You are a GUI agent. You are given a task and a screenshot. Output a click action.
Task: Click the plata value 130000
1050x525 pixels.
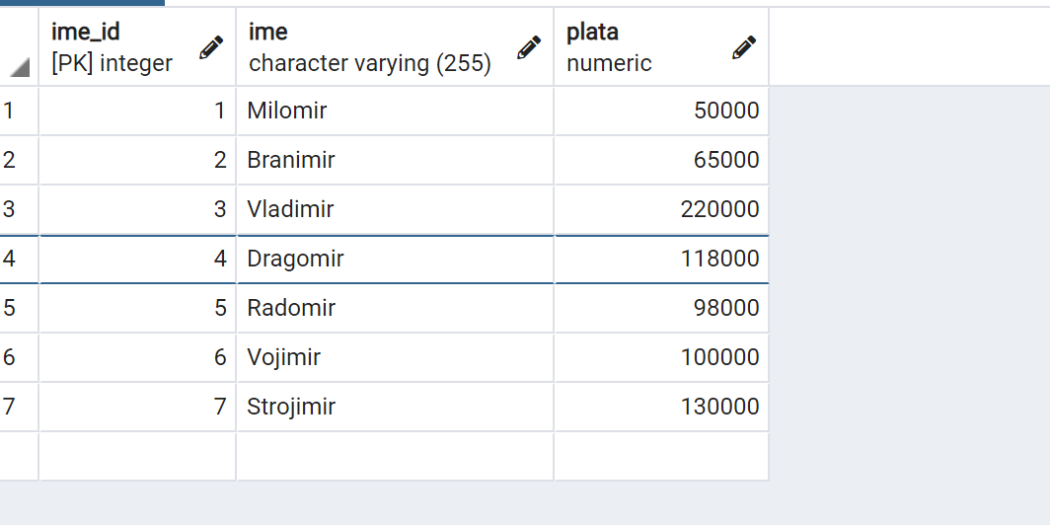720,406
